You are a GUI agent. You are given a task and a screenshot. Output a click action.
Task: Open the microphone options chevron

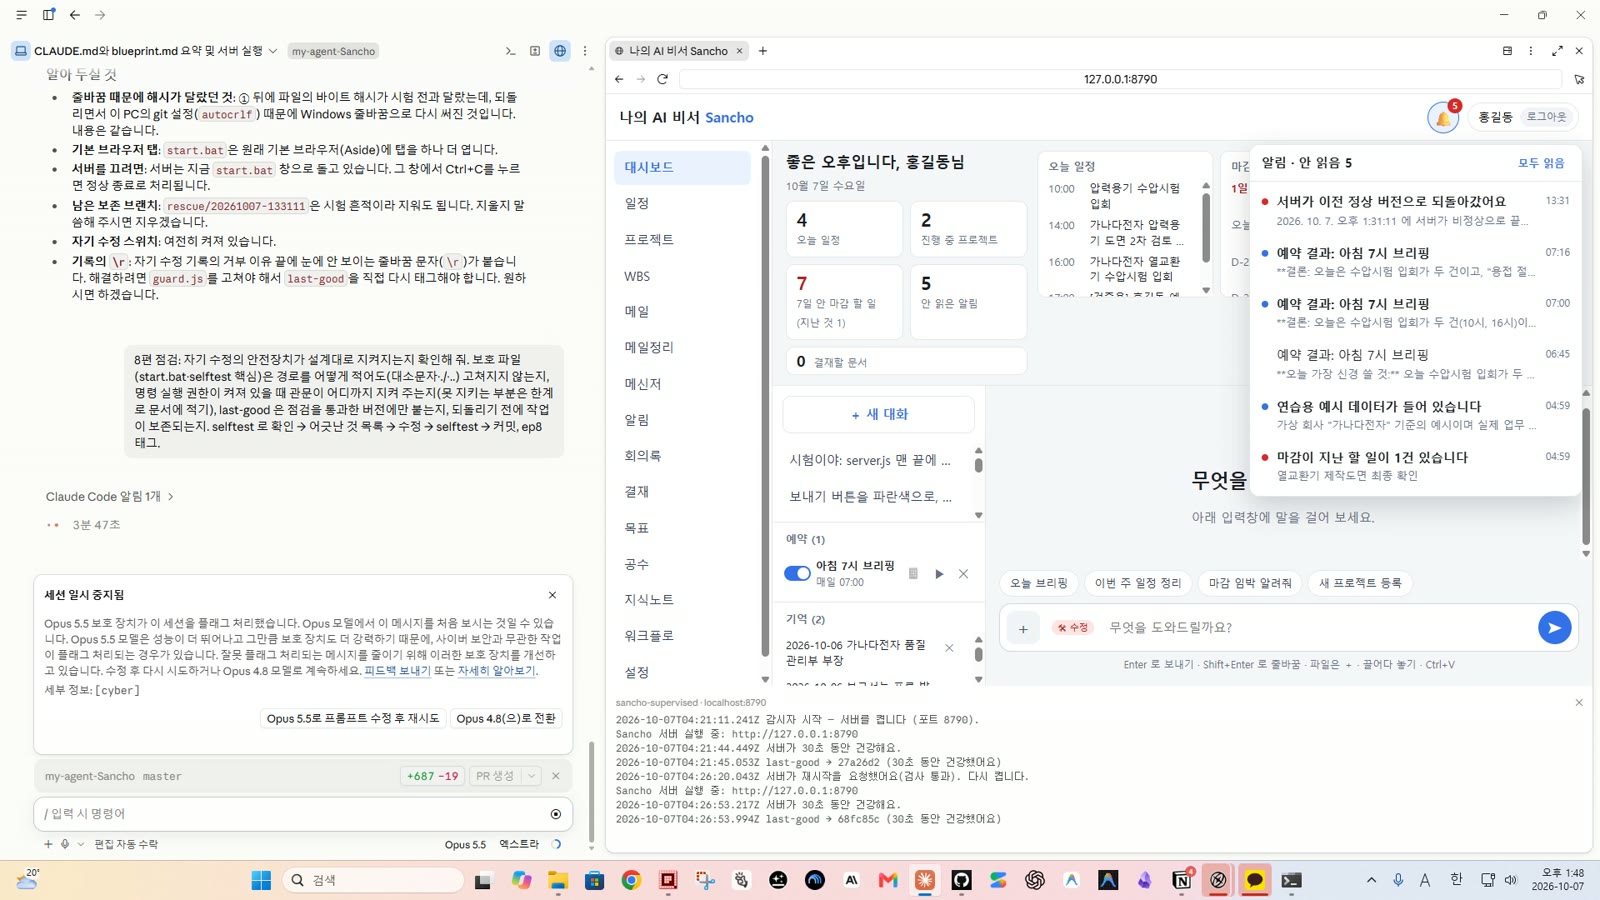pyautogui.click(x=81, y=844)
